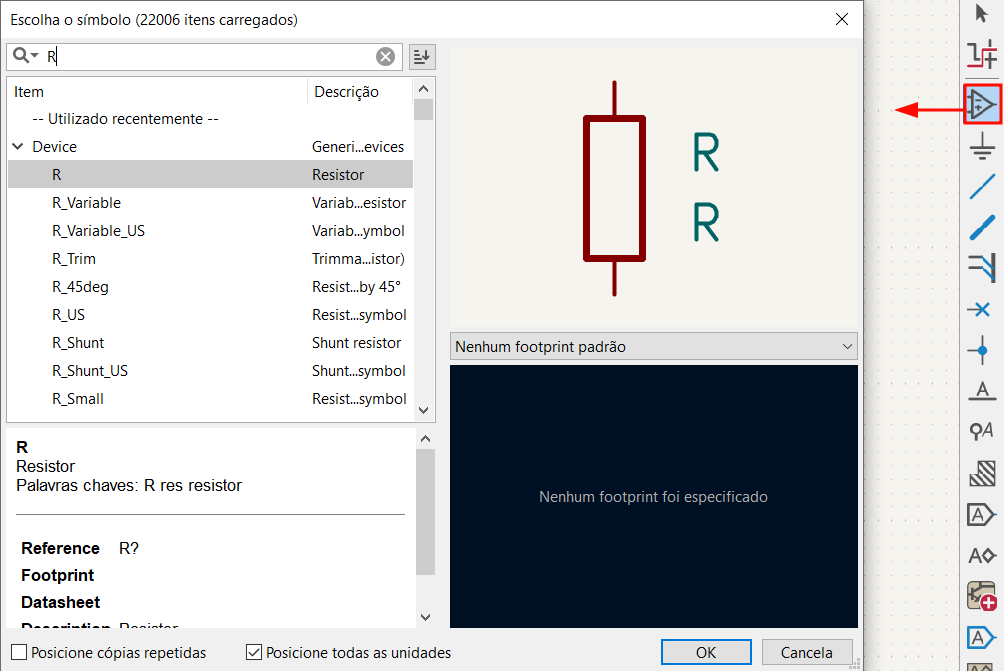Select the underlined A net label tool
The image size is (1004, 671).
(982, 390)
